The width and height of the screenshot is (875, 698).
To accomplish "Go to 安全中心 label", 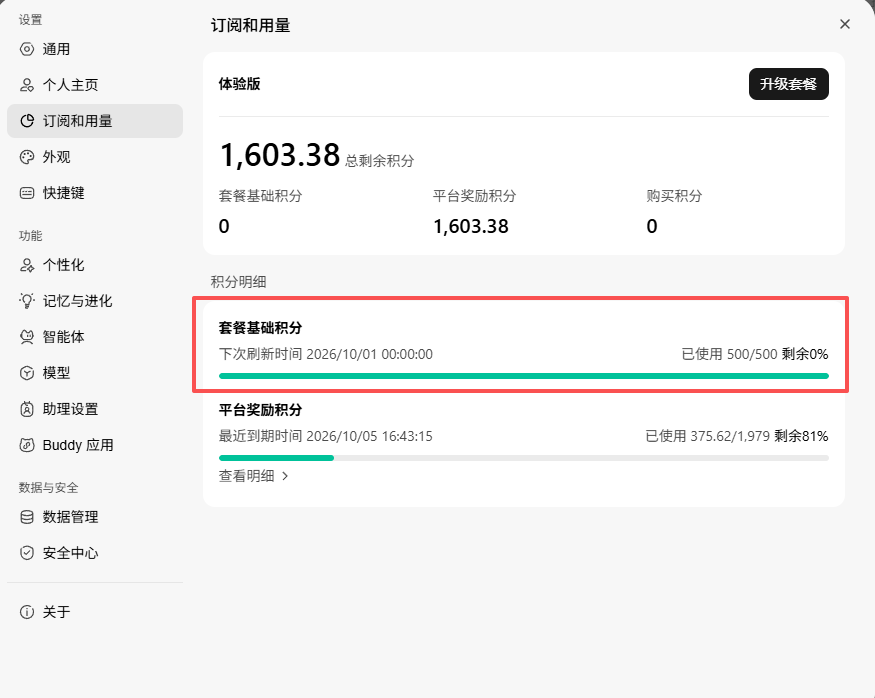I will coord(70,553).
